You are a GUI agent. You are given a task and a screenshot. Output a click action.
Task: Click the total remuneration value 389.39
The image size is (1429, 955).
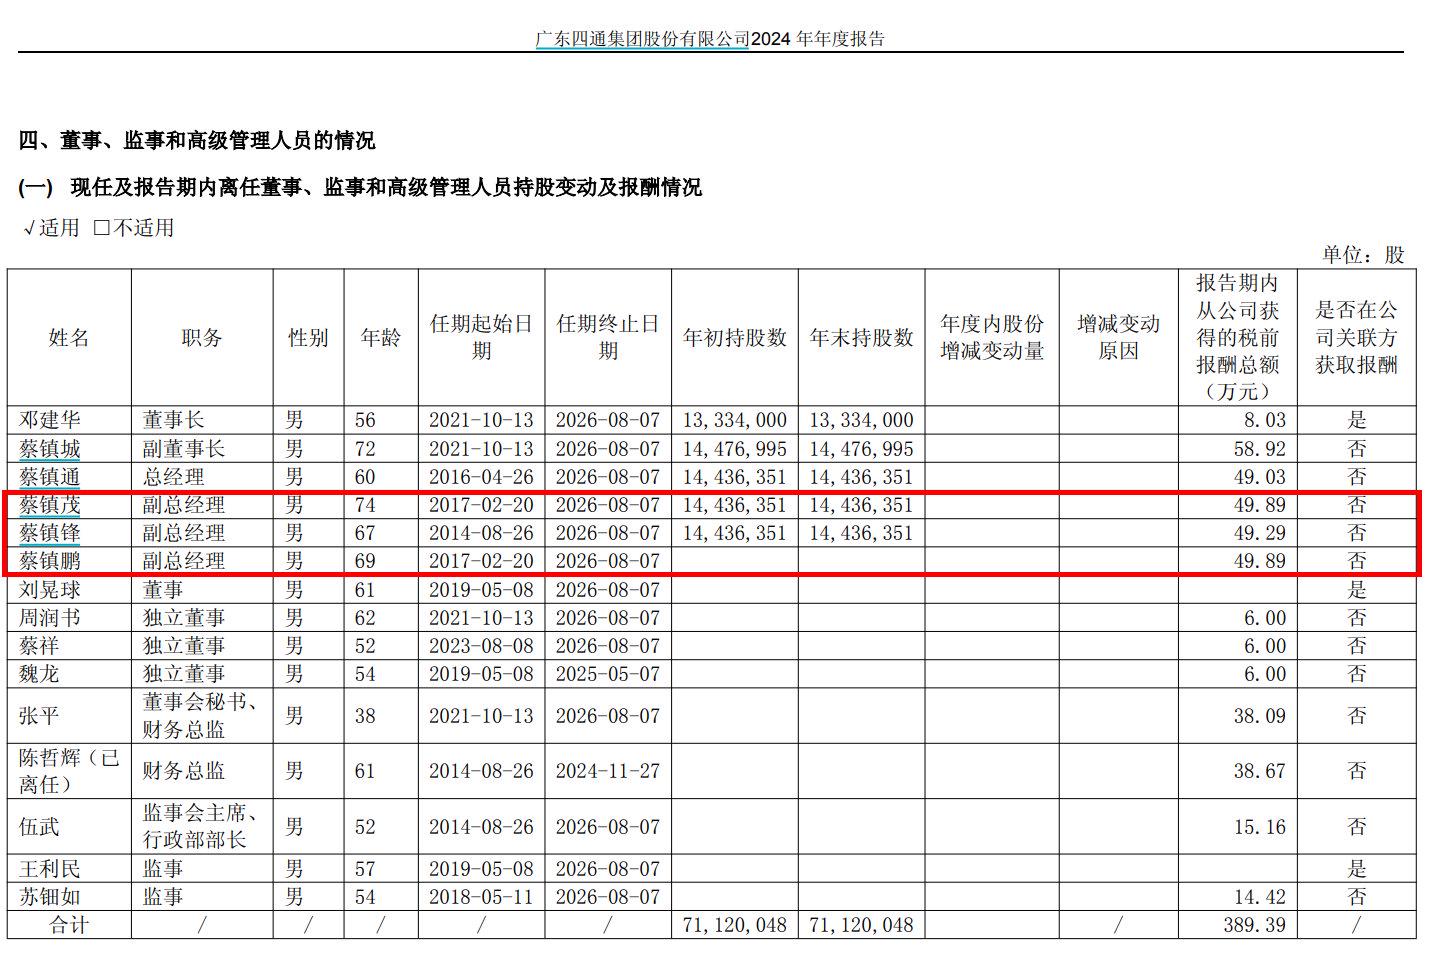(1254, 925)
